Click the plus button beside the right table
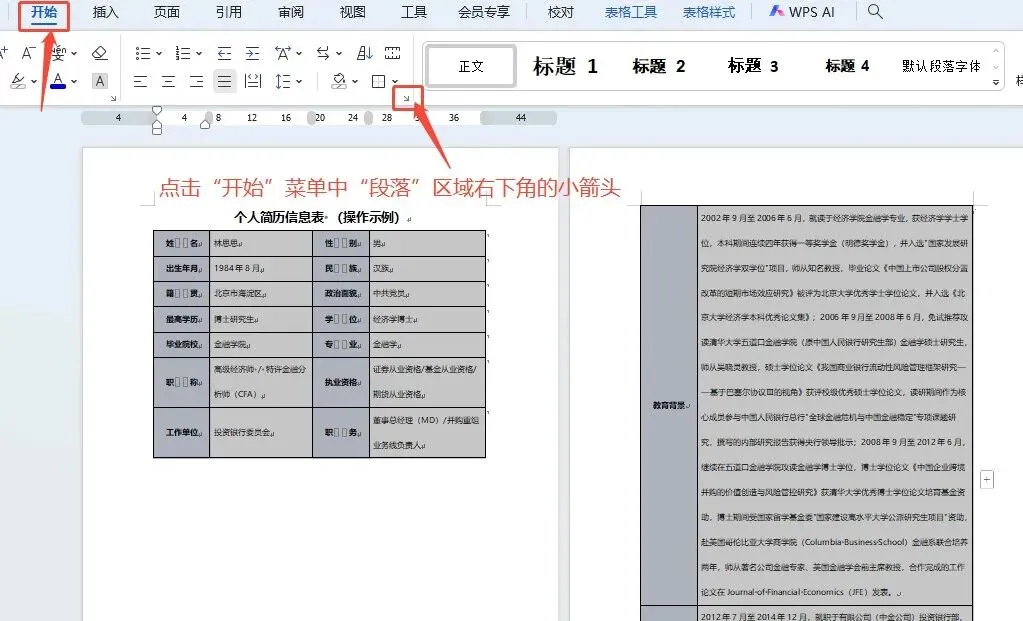This screenshot has width=1023, height=621. pos(987,479)
